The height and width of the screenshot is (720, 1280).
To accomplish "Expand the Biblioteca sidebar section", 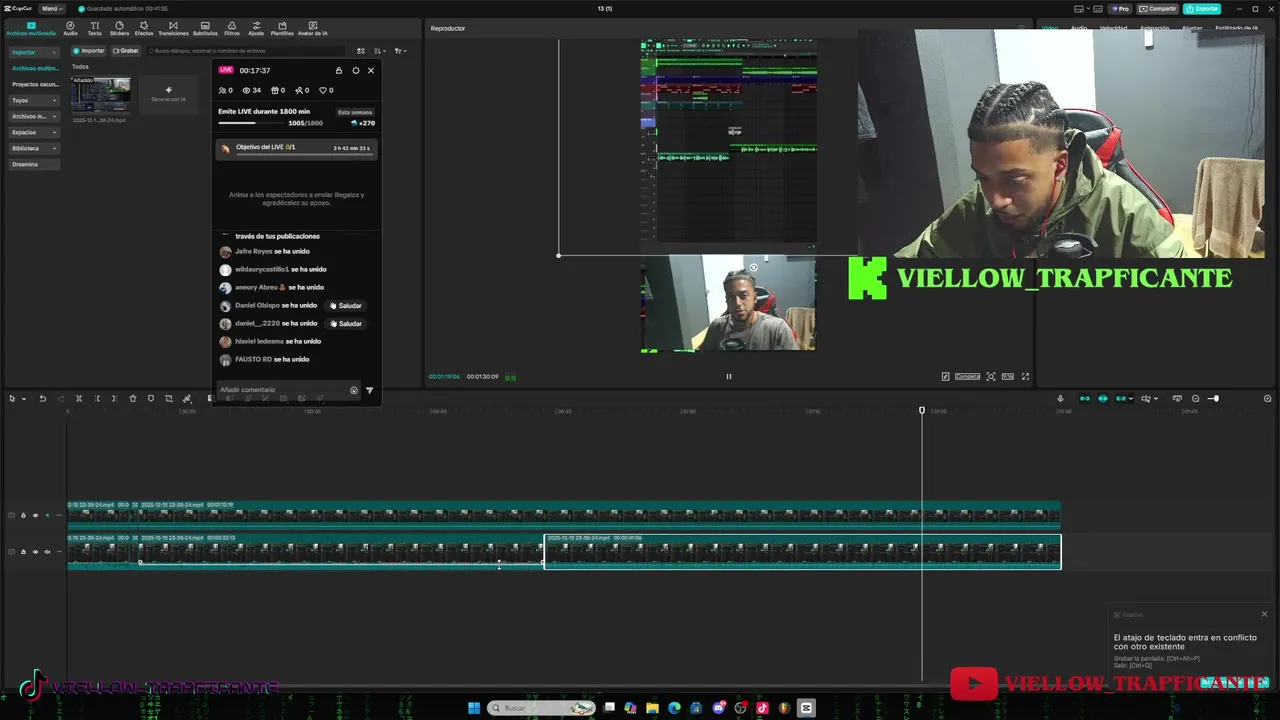I will pos(34,148).
